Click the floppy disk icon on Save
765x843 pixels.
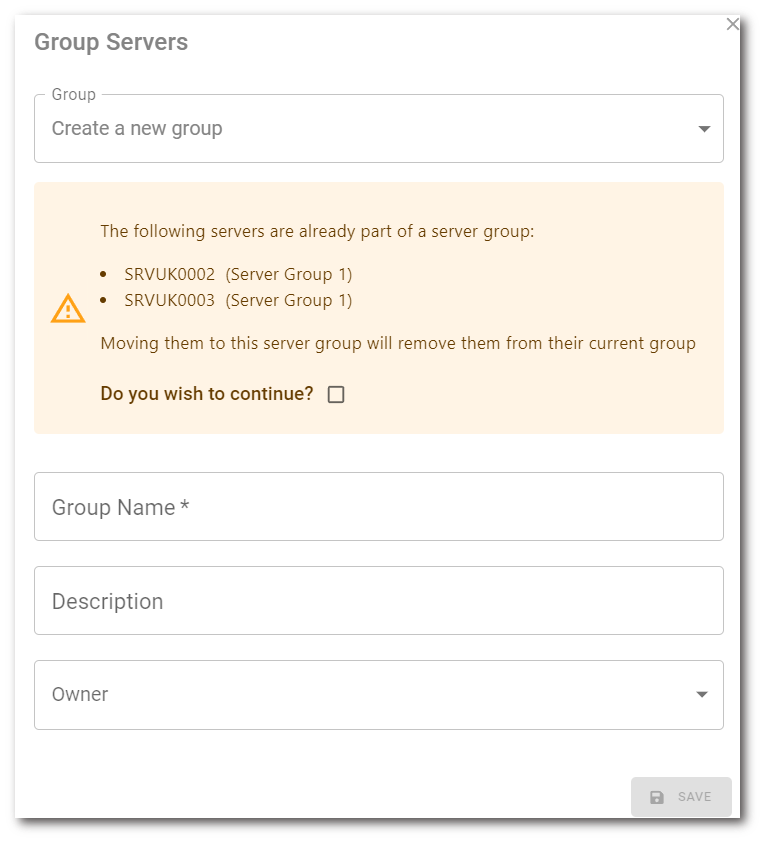[657, 797]
